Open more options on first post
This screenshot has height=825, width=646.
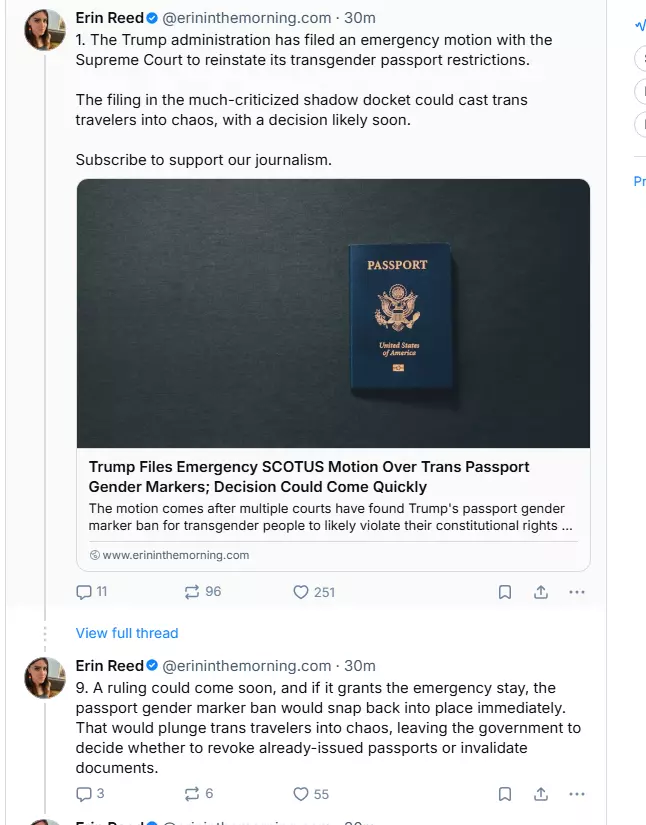[x=577, y=592]
